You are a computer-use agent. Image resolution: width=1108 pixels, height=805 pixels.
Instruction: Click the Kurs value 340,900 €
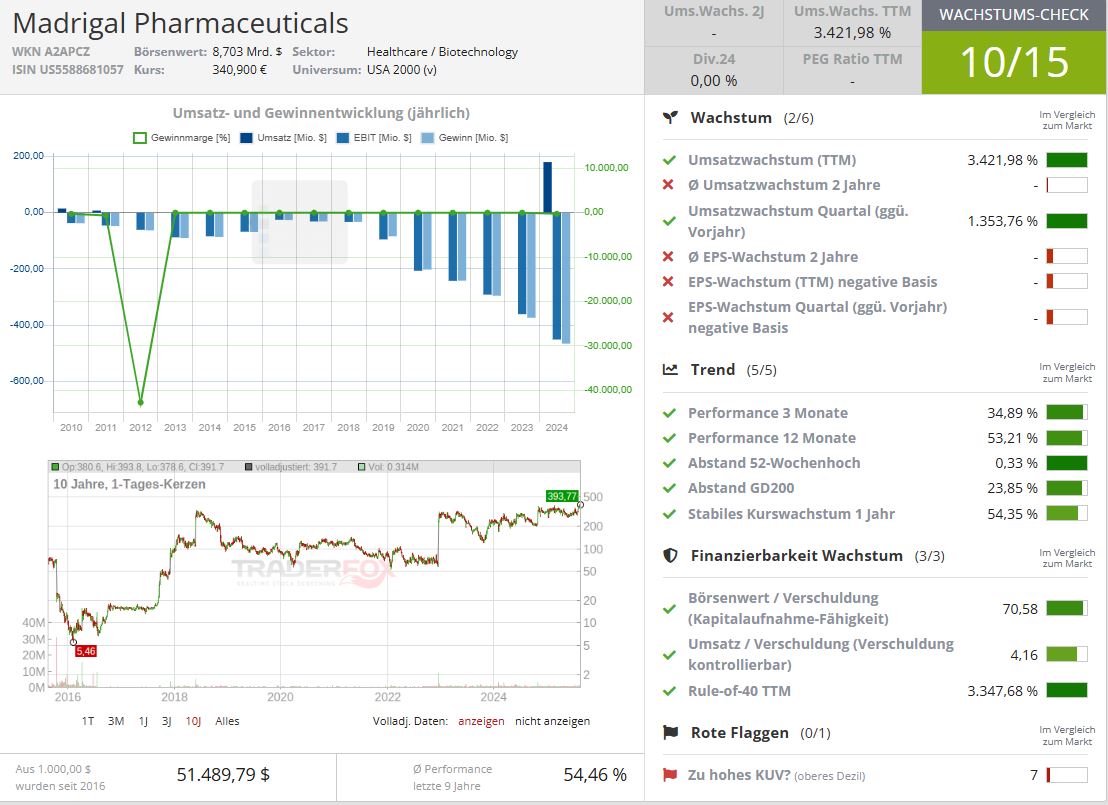(x=240, y=70)
